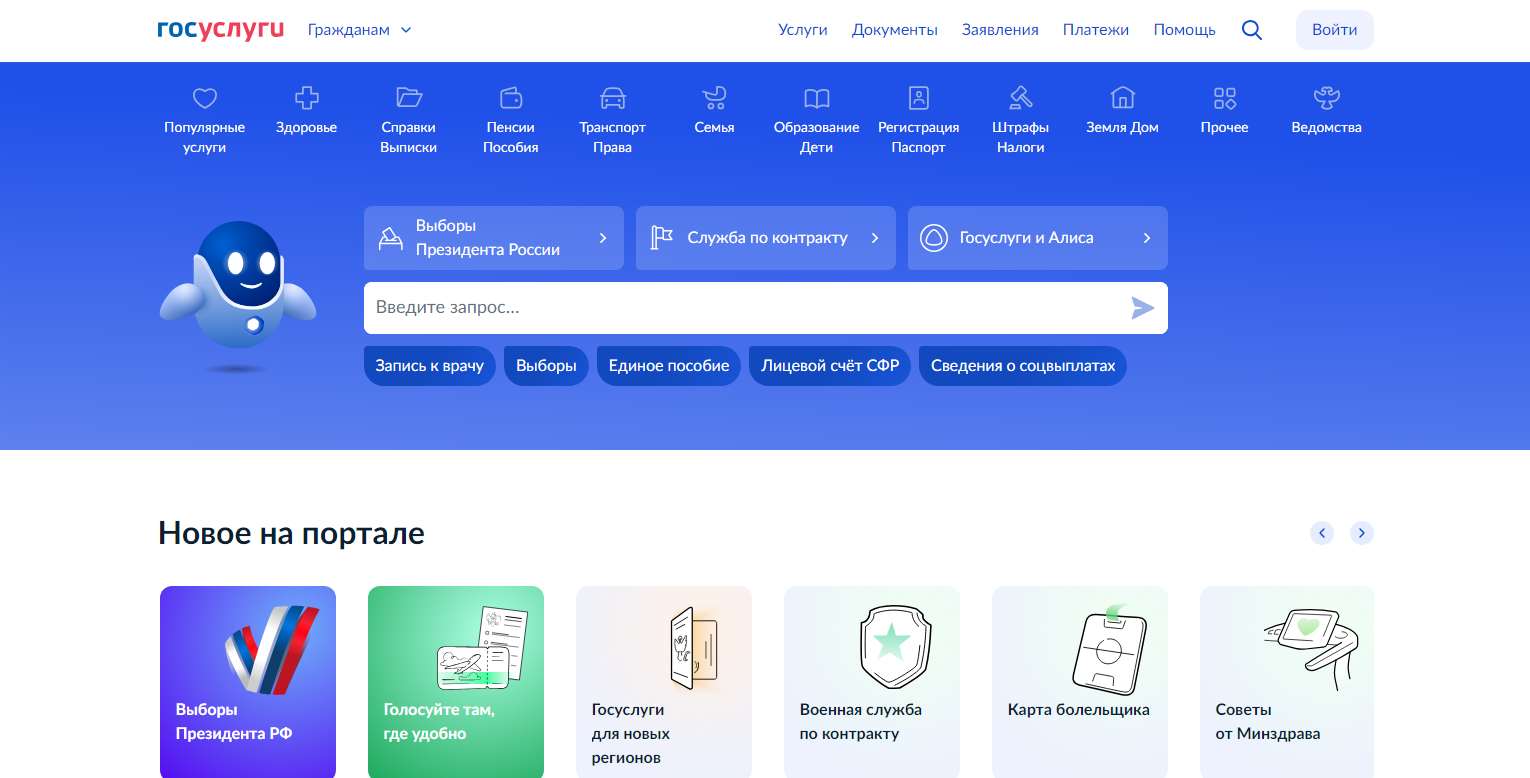Open the Земля Дом house icon
This screenshot has height=778, width=1530.
tap(1123, 98)
